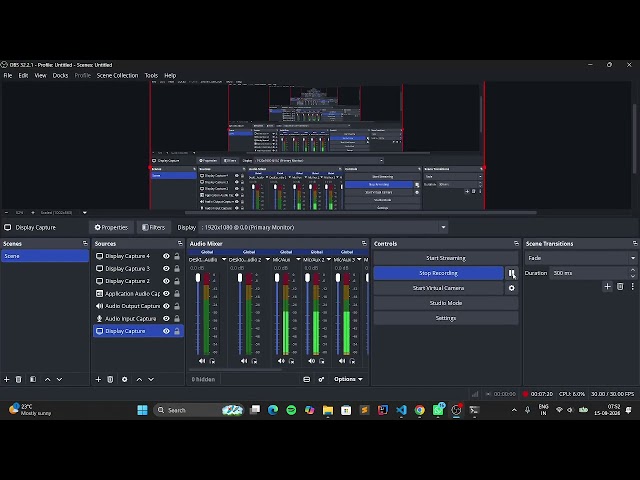This screenshot has height=480, width=640.
Task: Open Google Chrome from taskbar
Action: tap(420, 410)
